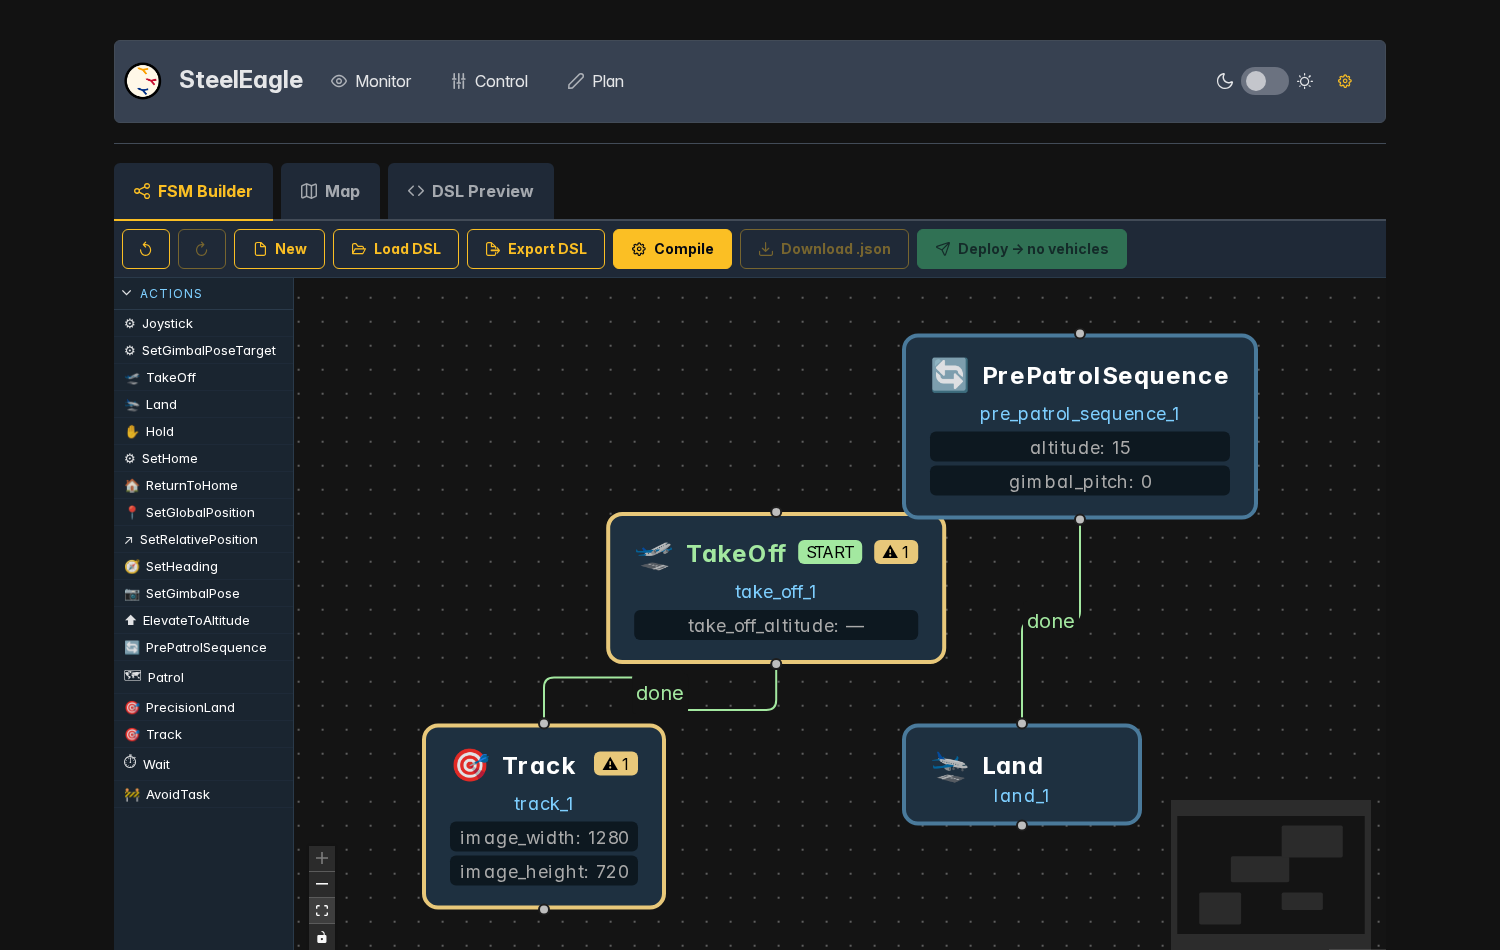Switch to the DSL Preview tab
The image size is (1500, 950).
click(471, 191)
